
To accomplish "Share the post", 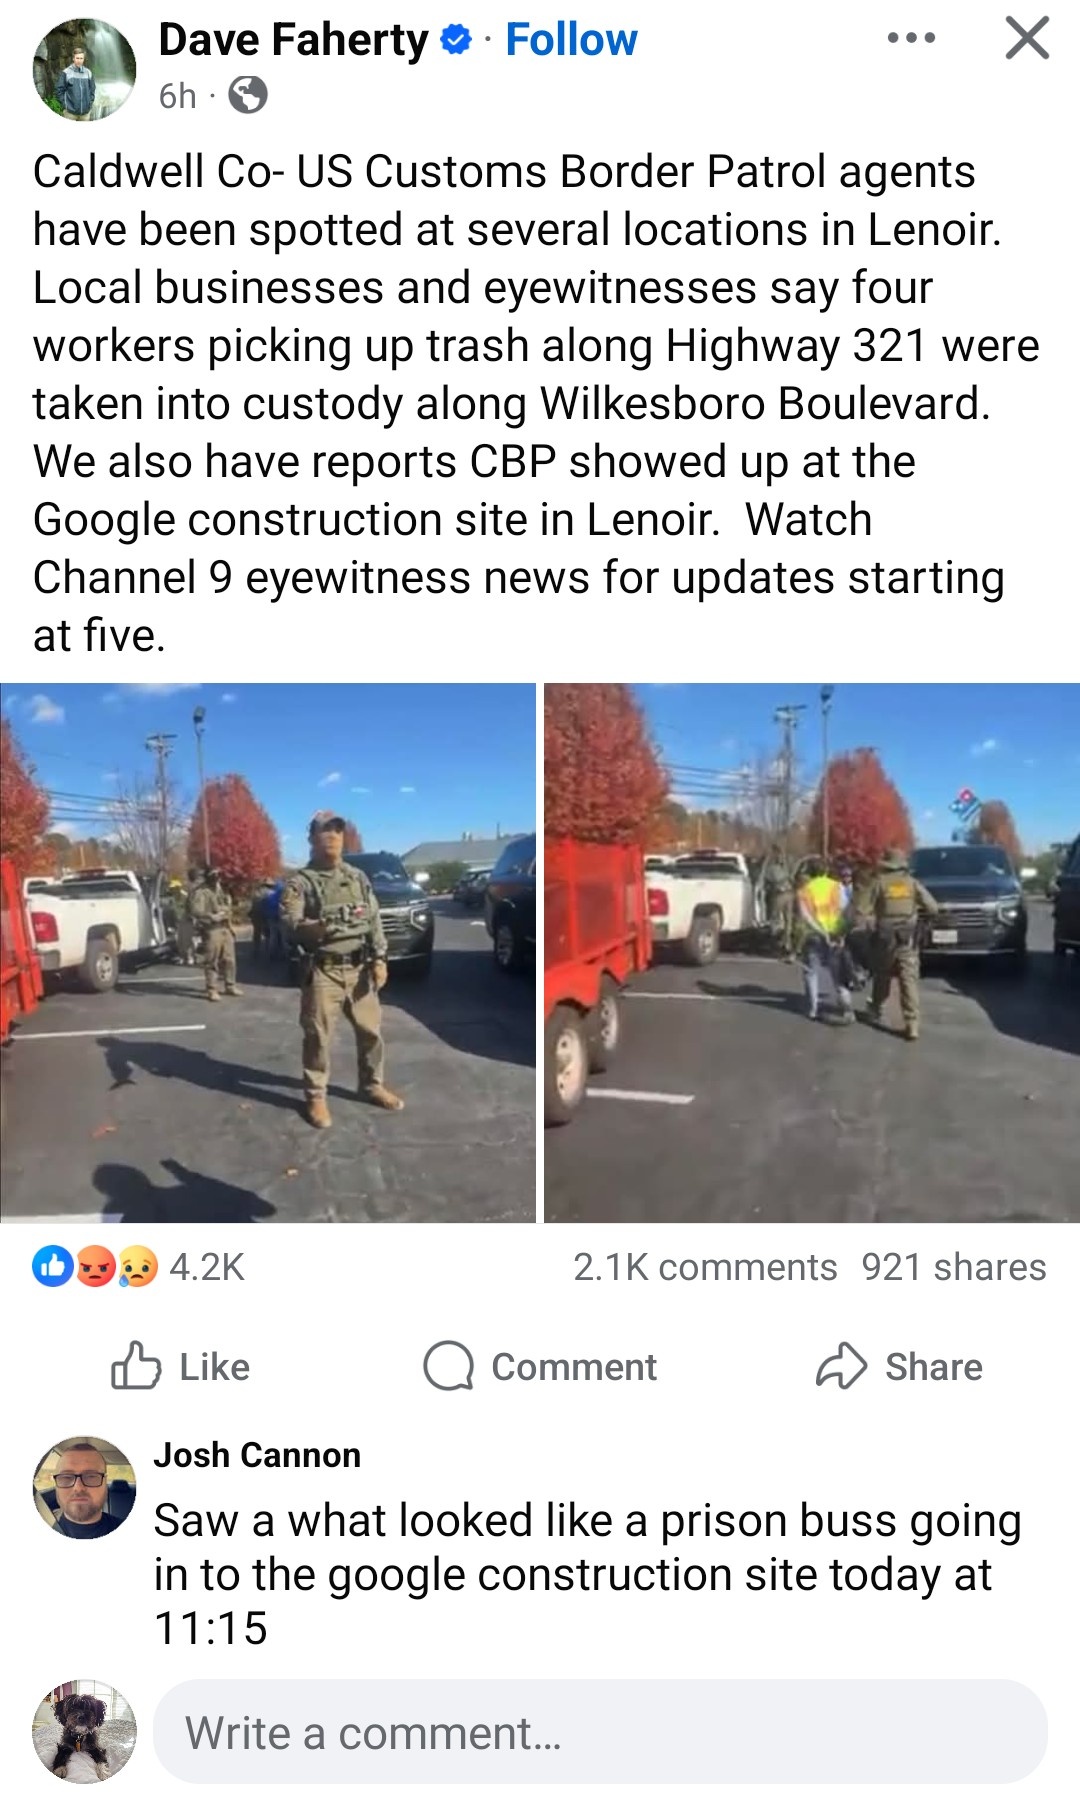I will click(899, 1366).
